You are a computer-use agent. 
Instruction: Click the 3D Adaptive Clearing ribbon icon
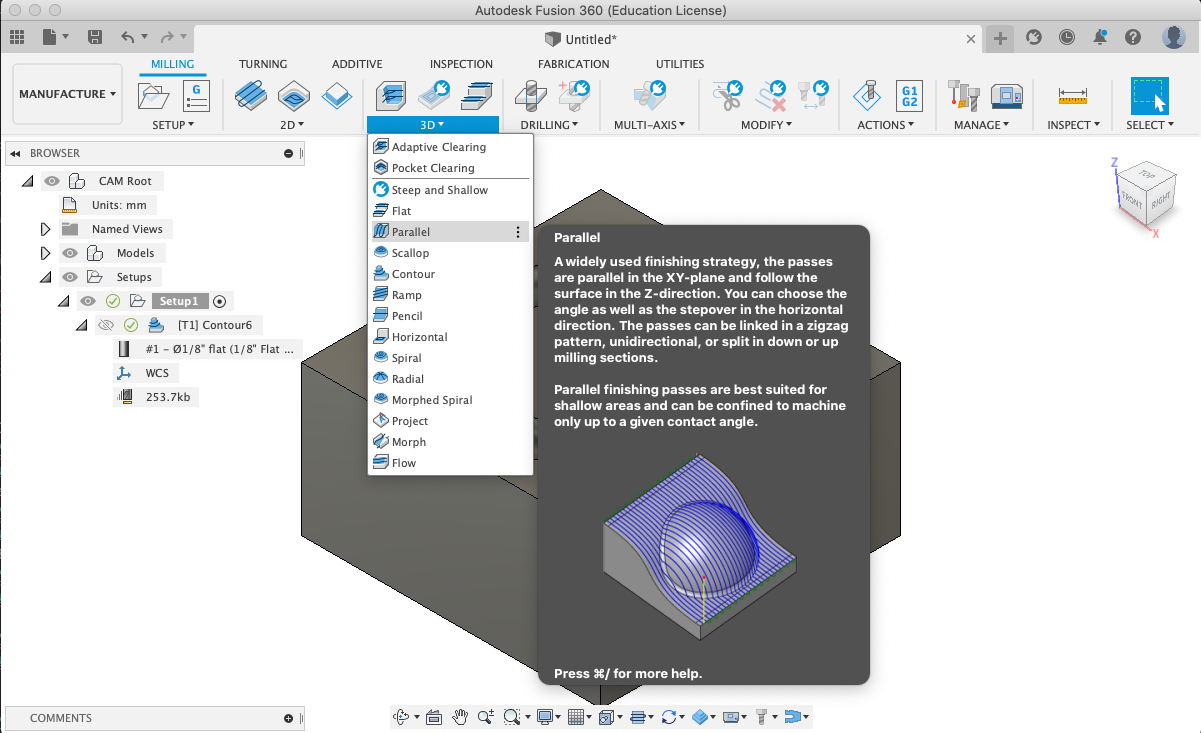tap(390, 96)
